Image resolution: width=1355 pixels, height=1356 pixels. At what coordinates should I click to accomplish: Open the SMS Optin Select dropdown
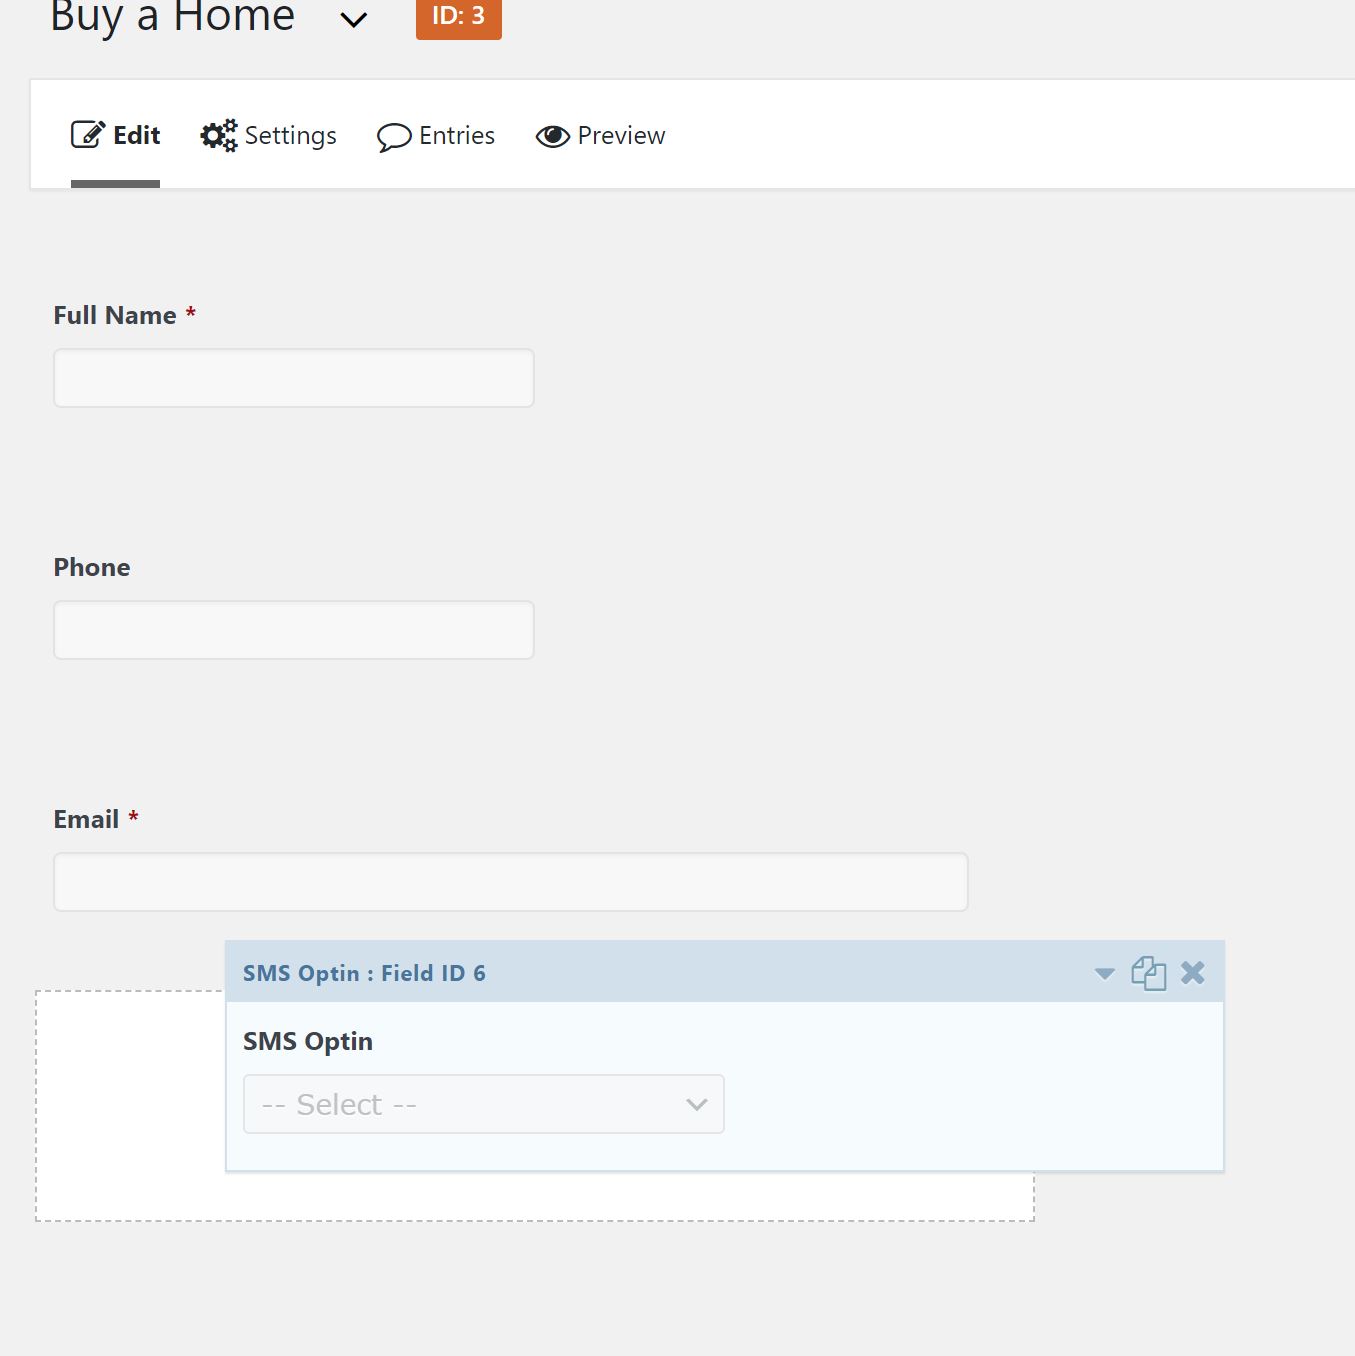click(x=483, y=1104)
